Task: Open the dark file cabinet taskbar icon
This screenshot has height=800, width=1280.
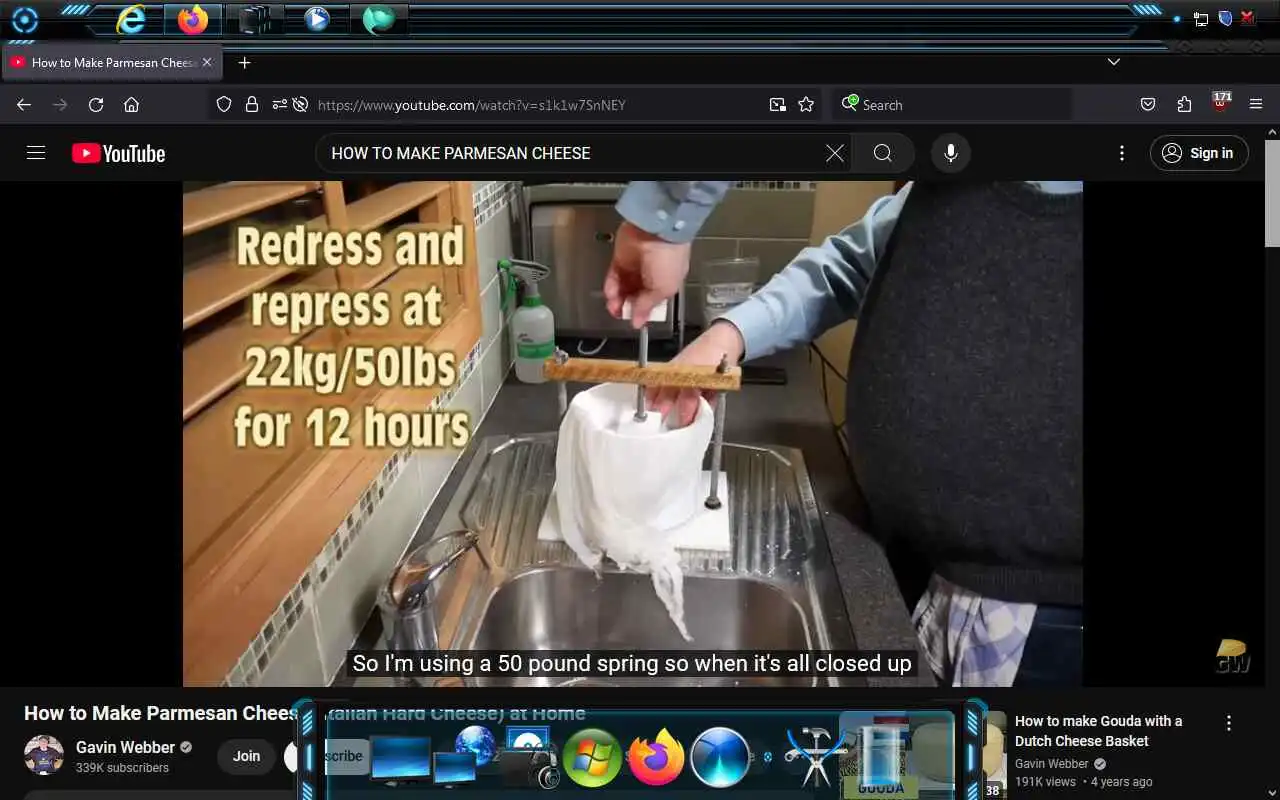Action: coord(254,20)
